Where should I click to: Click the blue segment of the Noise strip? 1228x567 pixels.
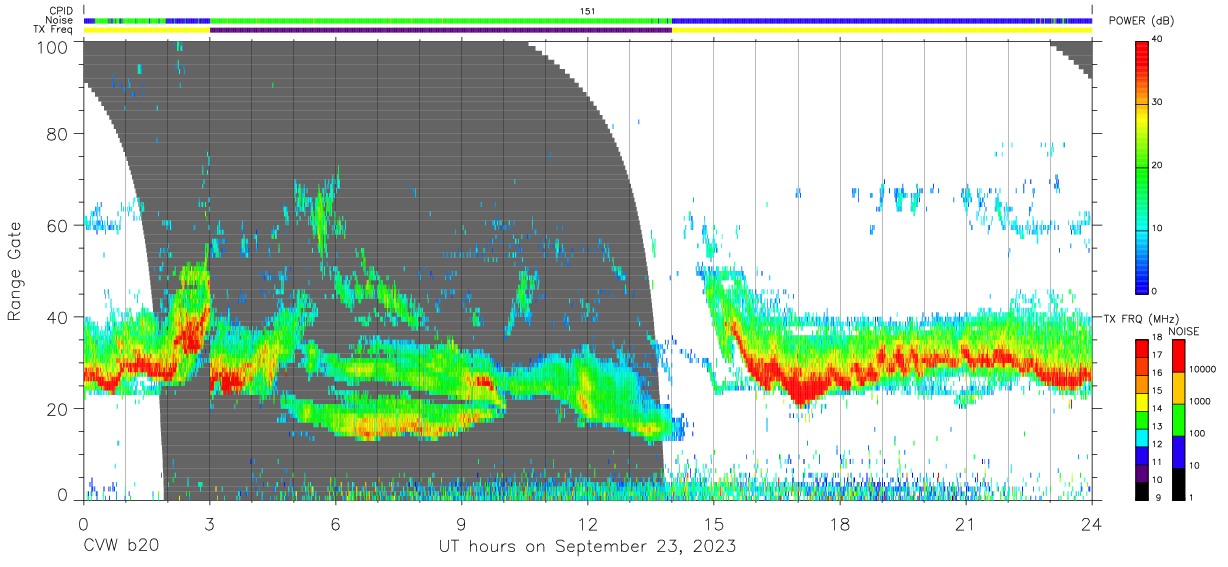click(x=881, y=20)
